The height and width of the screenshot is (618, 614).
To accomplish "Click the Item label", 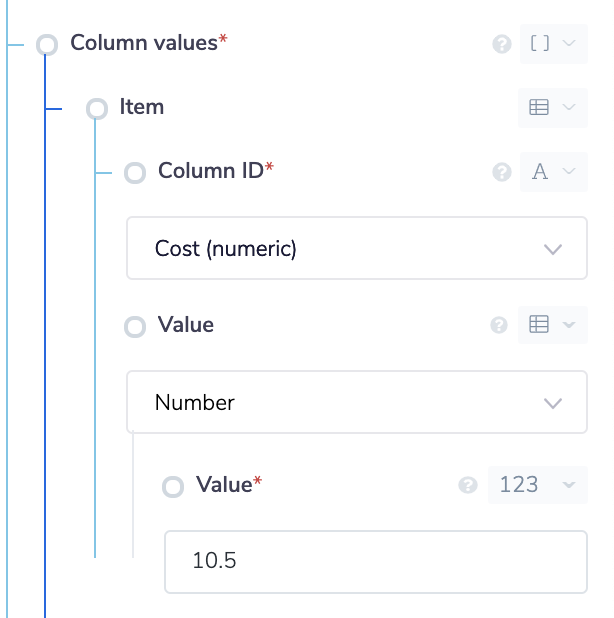I will 141,107.
